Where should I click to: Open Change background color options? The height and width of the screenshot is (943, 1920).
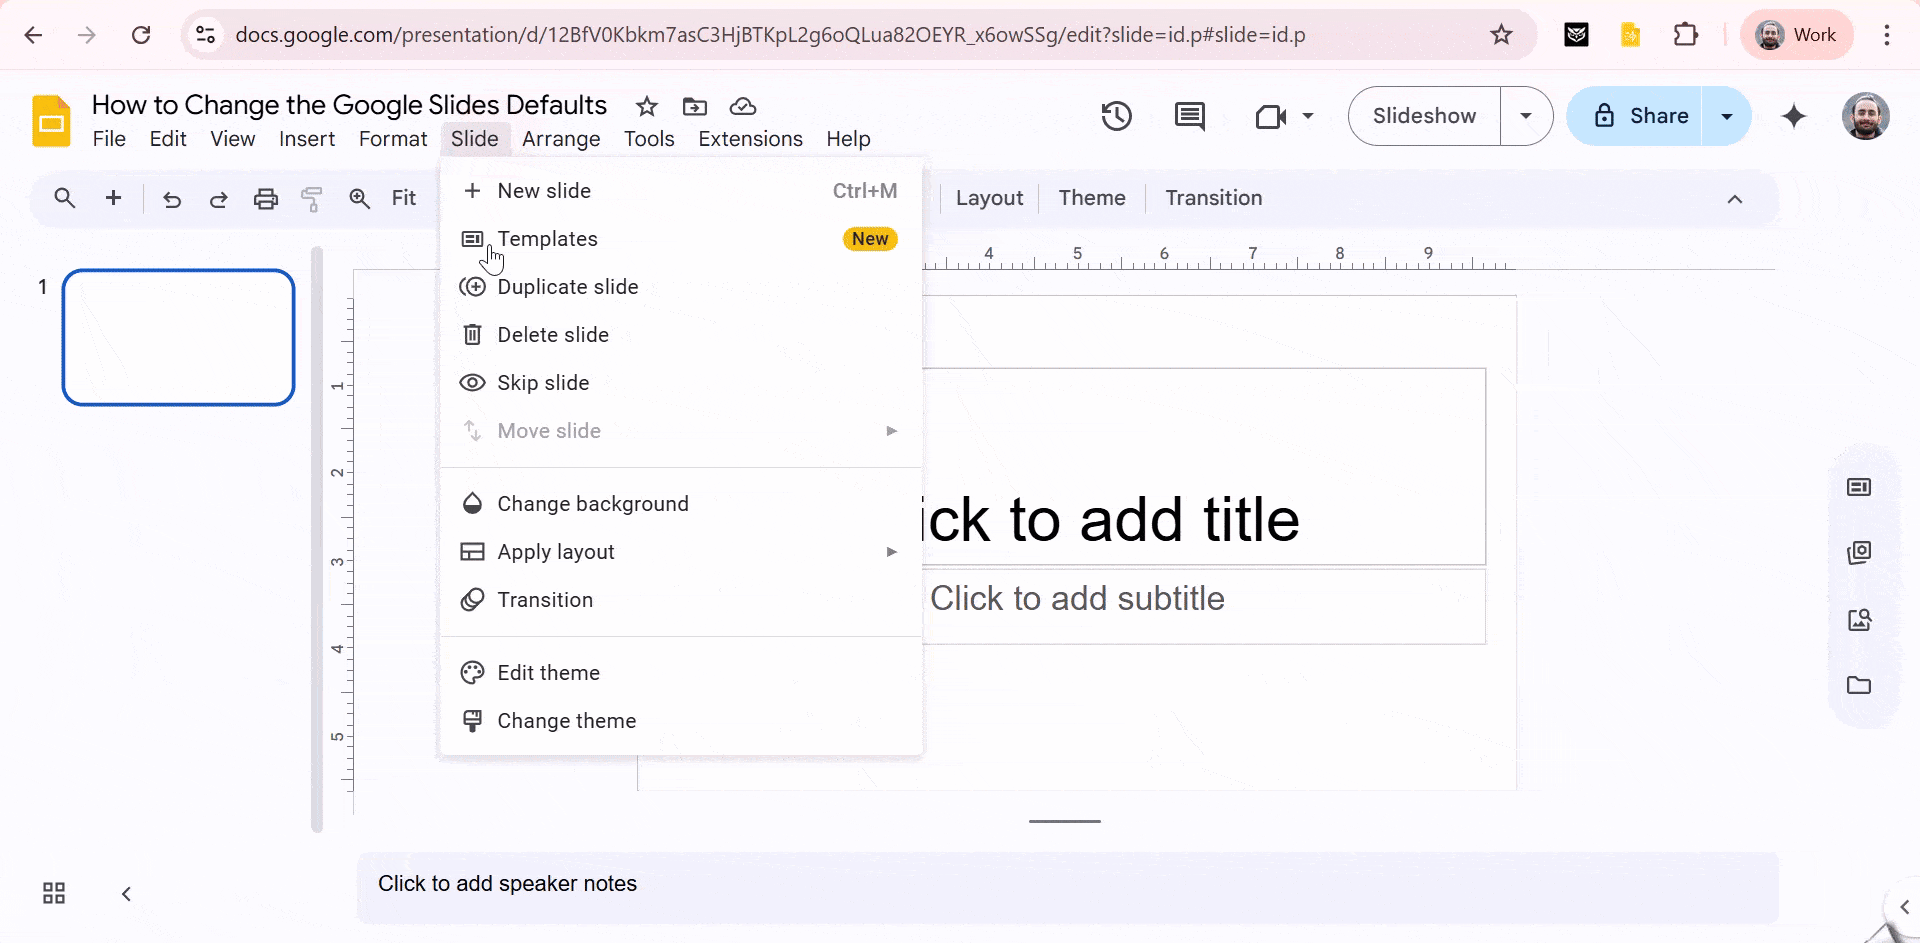[593, 503]
